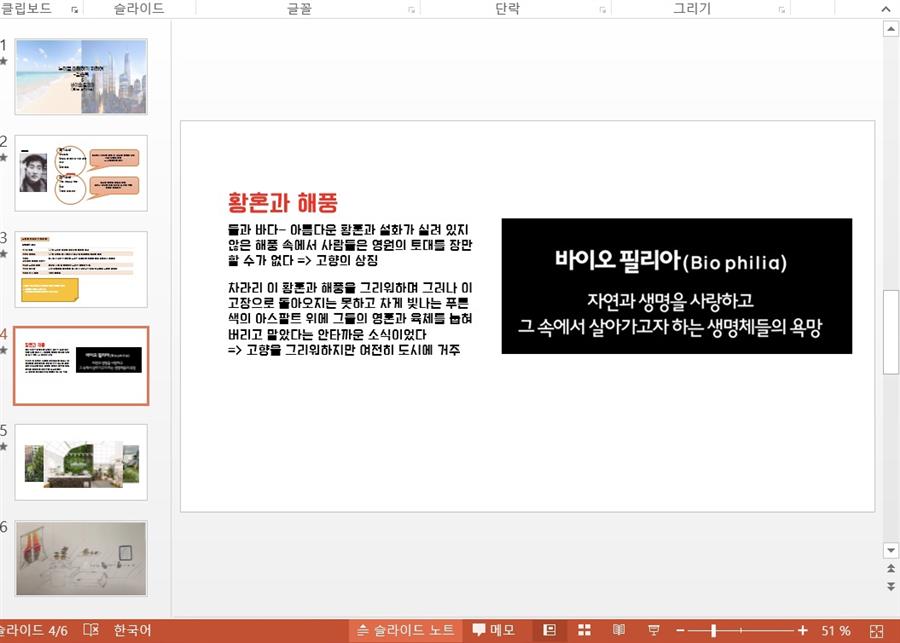The width and height of the screenshot is (900, 643).
Task: Click the slide 4/6 status indicator
Action: coord(34,630)
